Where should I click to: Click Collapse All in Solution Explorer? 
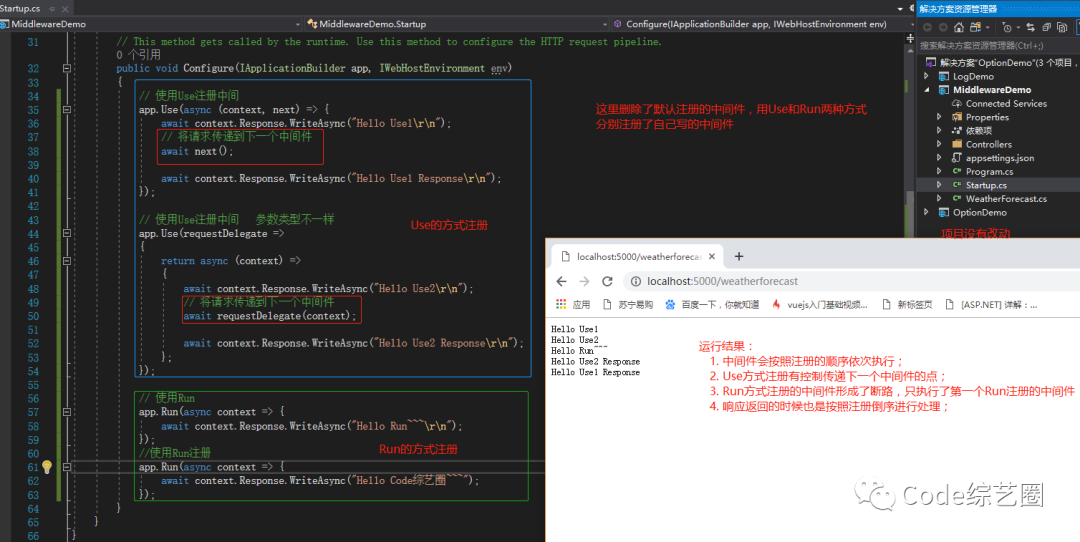(1046, 28)
